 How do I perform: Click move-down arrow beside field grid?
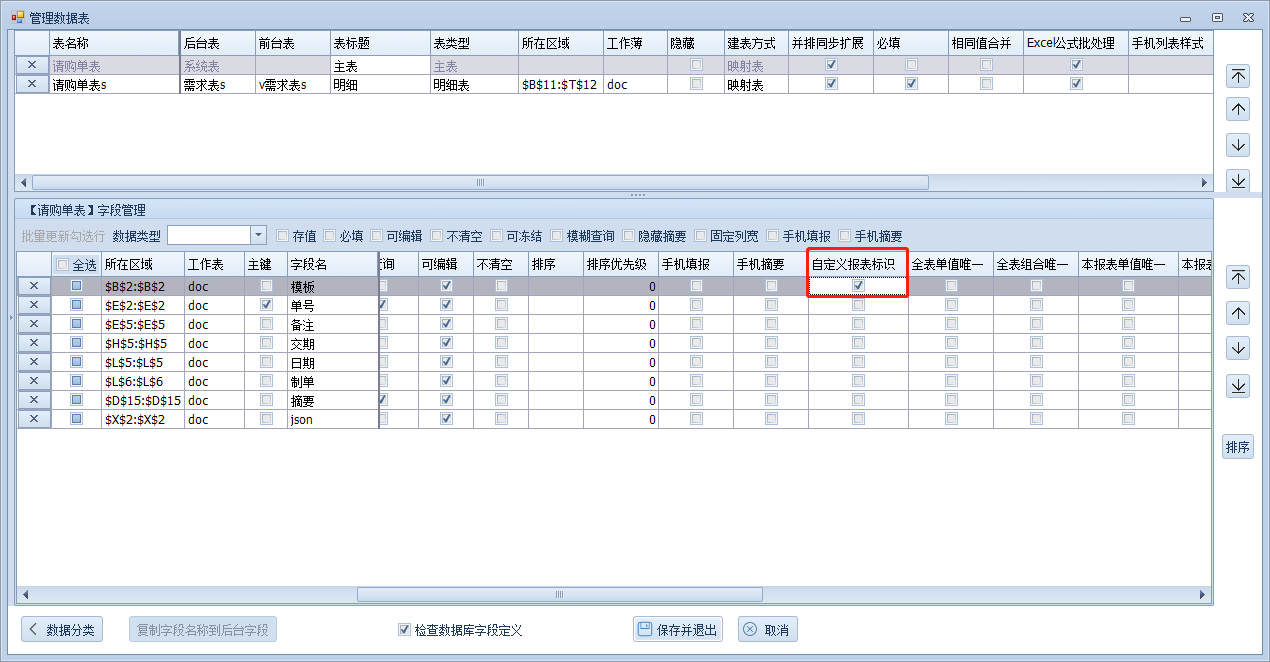pos(1238,349)
